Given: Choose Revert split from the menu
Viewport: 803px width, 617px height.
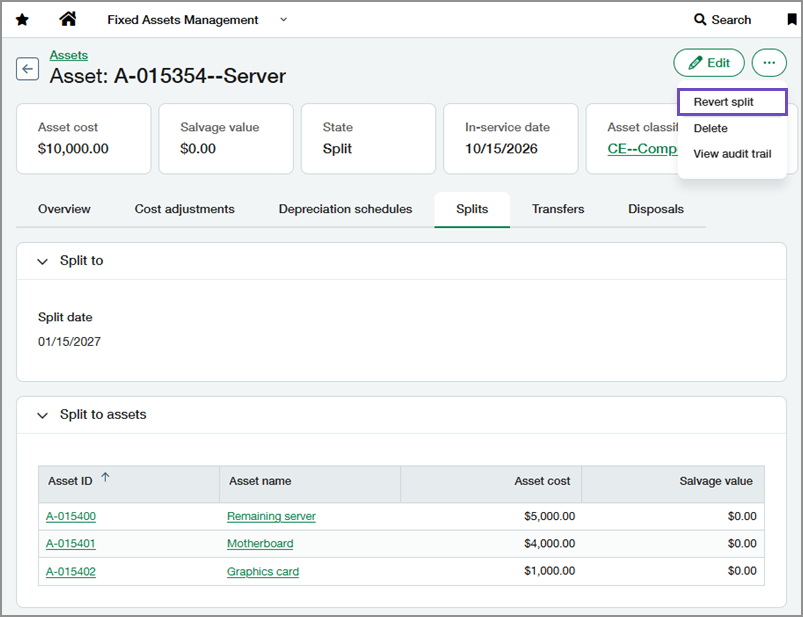Looking at the screenshot, I should click(x=732, y=102).
